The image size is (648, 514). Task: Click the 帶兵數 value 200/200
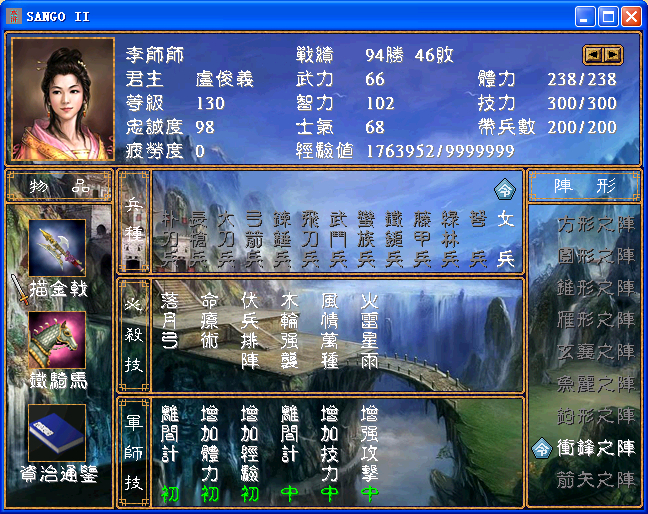[582, 127]
